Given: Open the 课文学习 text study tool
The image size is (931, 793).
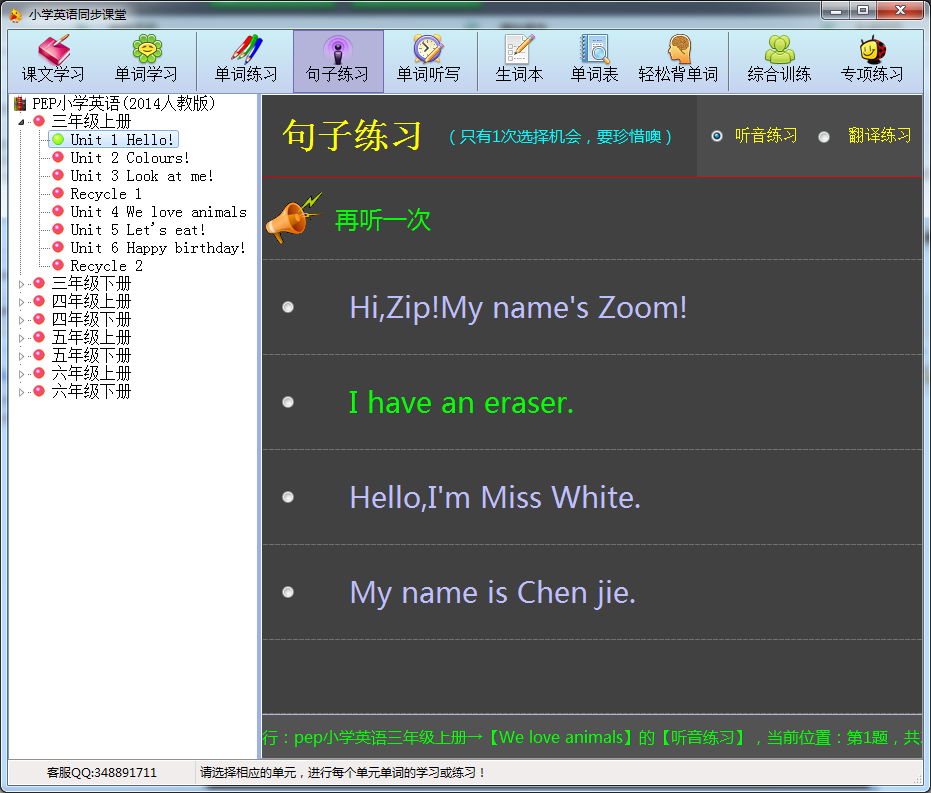Looking at the screenshot, I should tap(53, 60).
